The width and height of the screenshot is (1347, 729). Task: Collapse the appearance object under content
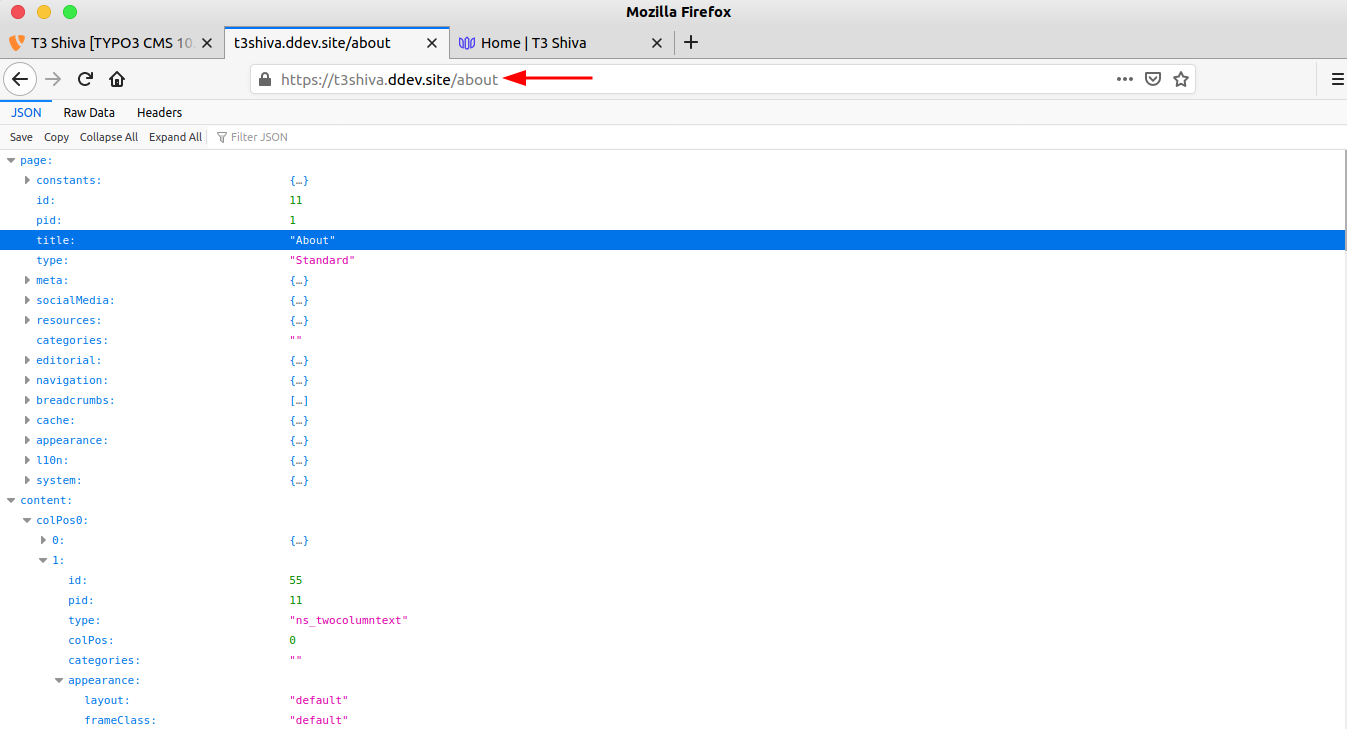59,680
